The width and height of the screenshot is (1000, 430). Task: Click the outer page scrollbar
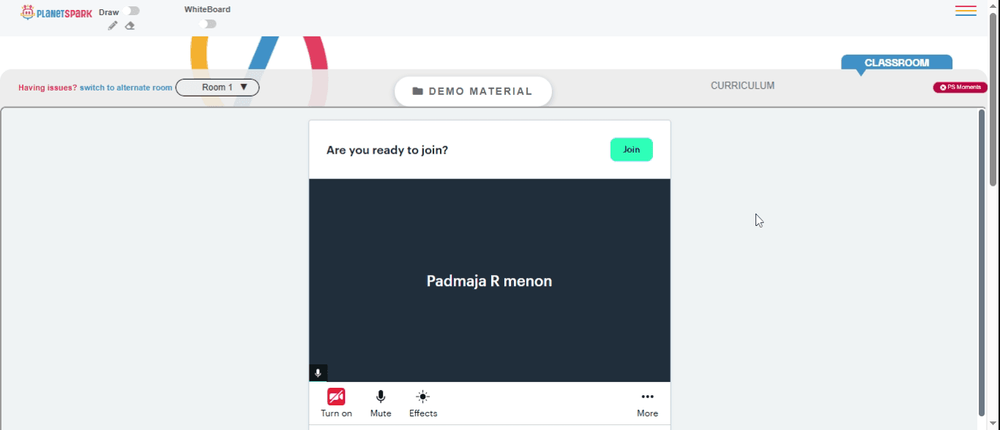(x=994, y=99)
